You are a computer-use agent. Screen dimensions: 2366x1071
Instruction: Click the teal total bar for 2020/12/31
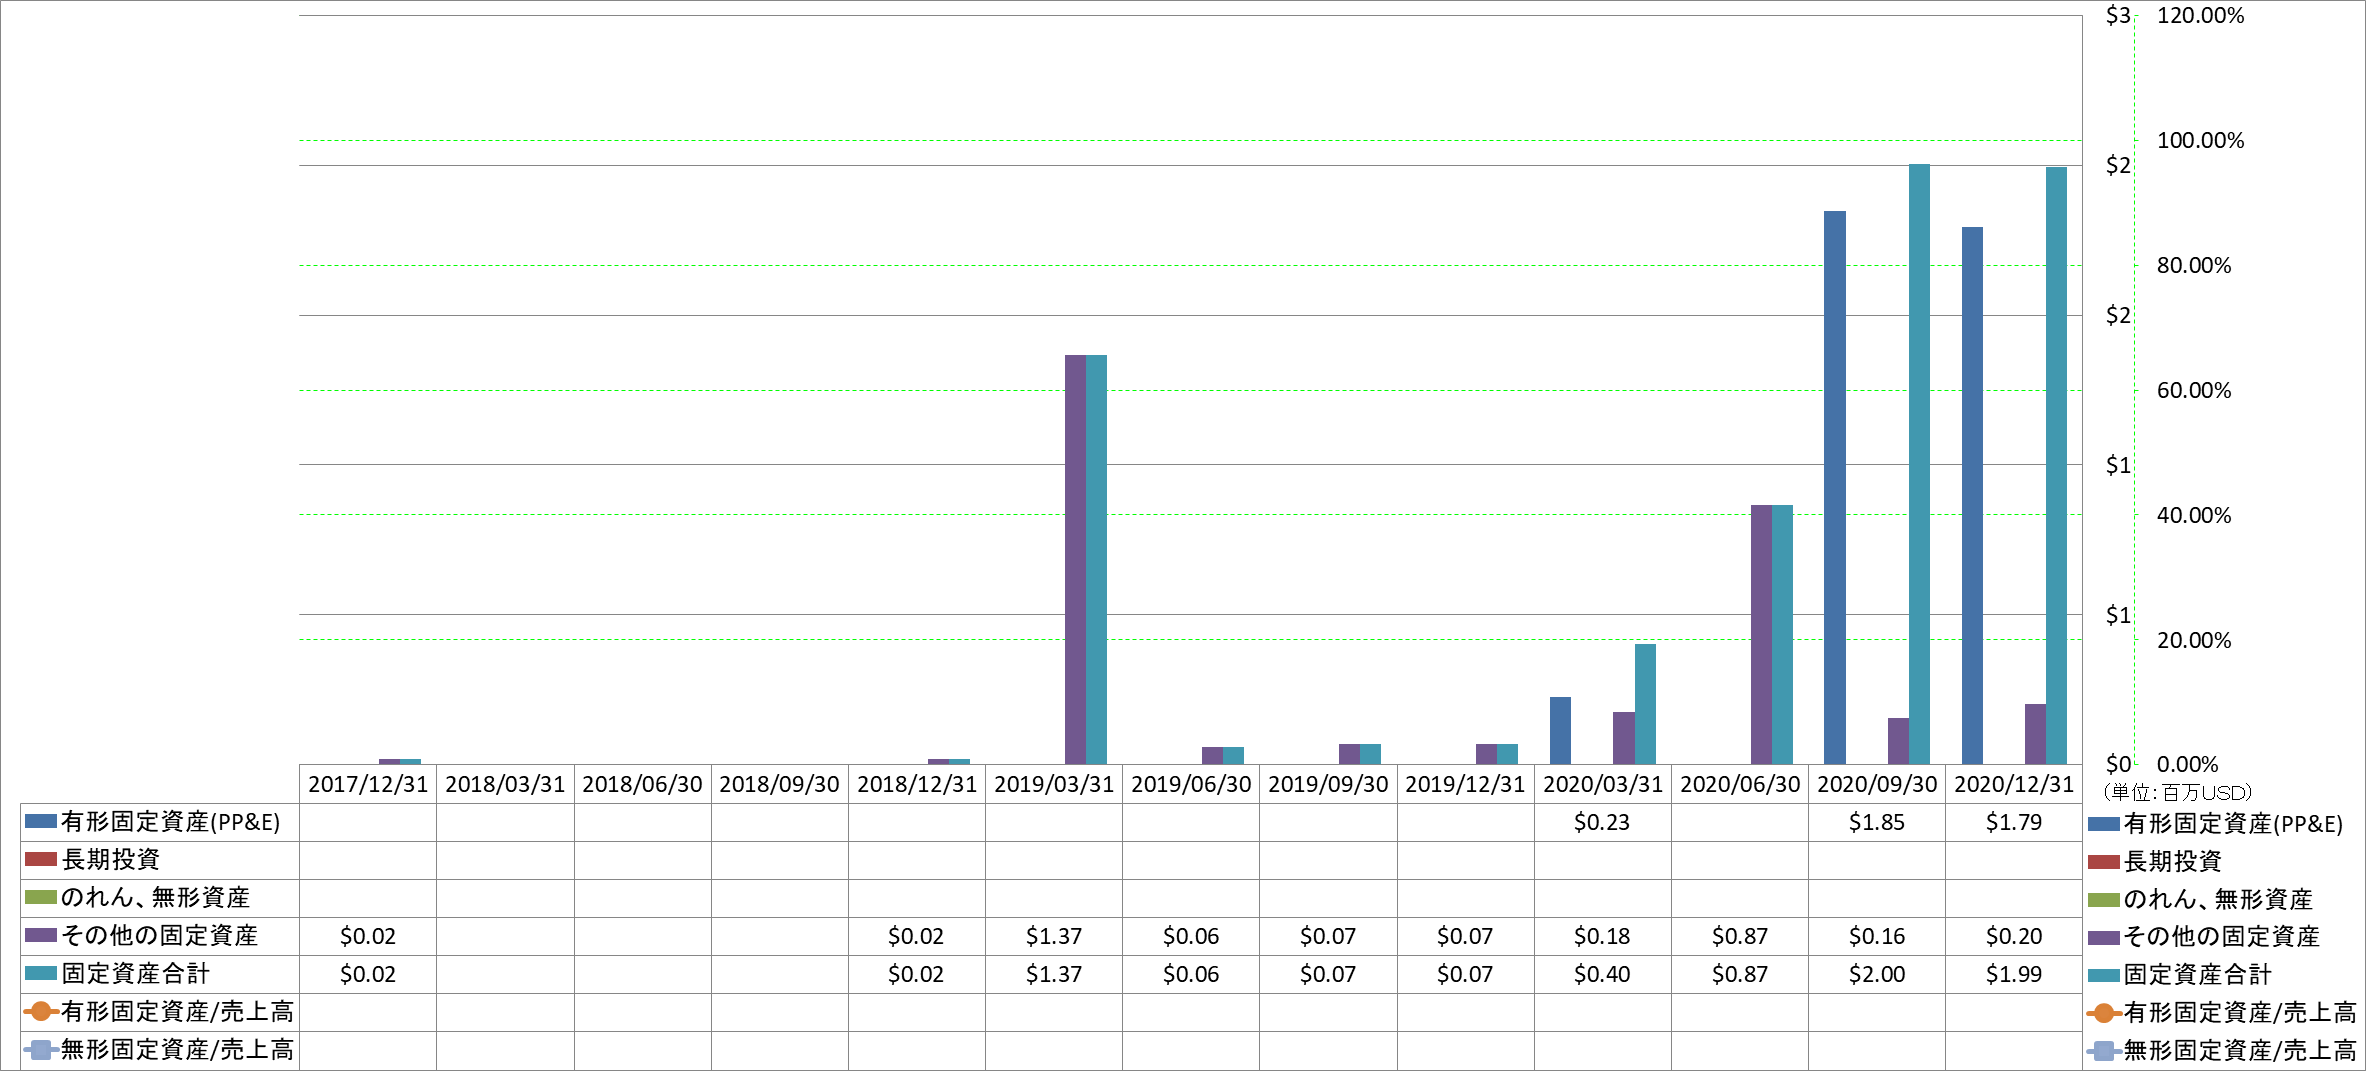[2056, 466]
